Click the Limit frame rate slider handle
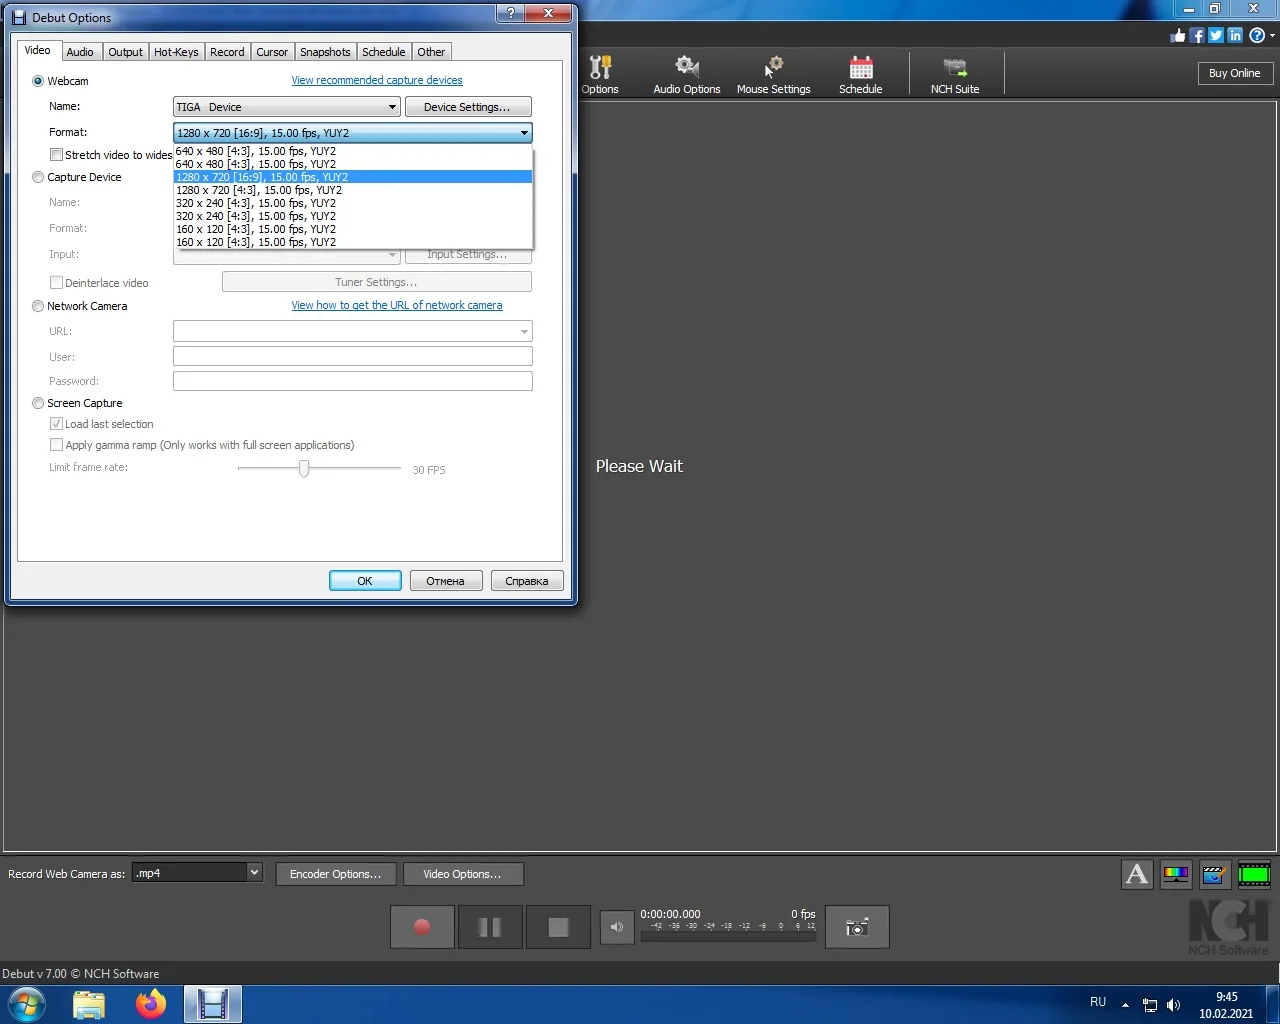This screenshot has width=1280, height=1024. (x=304, y=468)
